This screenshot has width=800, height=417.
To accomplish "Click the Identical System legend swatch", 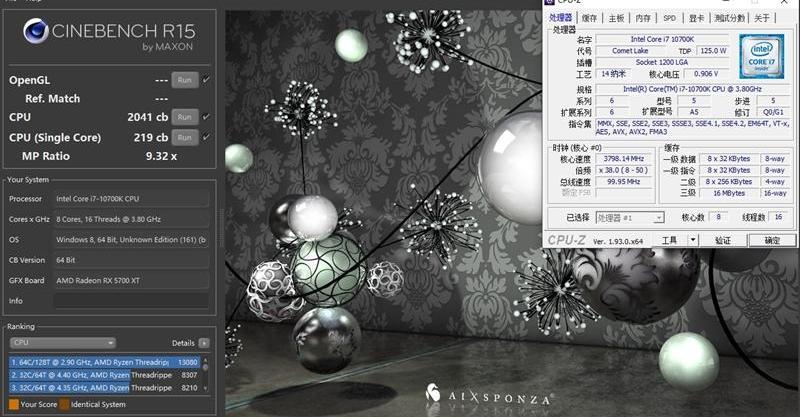I will pos(64,404).
